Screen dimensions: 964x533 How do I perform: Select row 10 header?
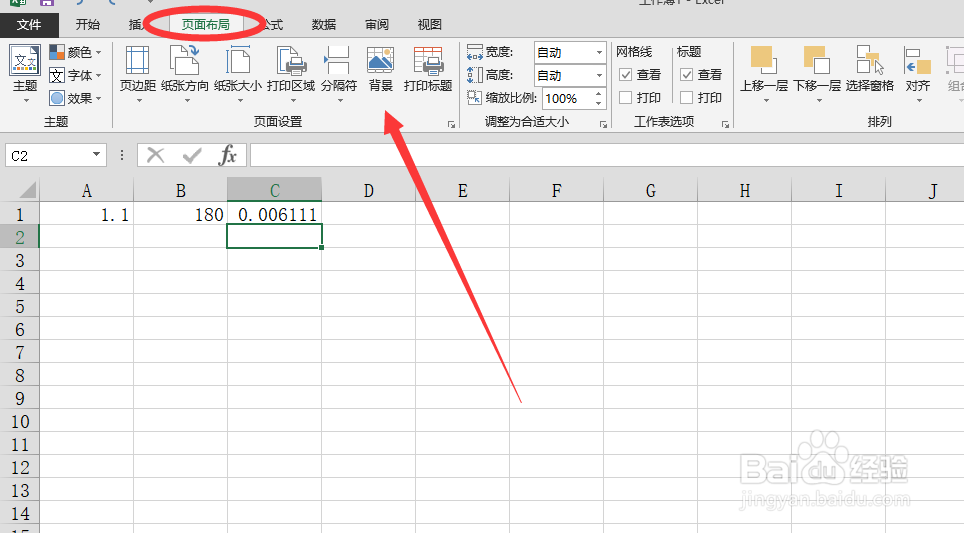[x=20, y=421]
